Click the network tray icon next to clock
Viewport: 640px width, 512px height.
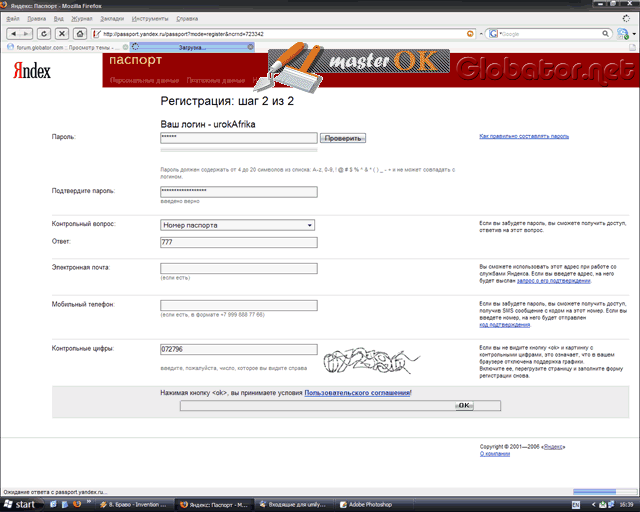pyautogui.click(x=612, y=505)
